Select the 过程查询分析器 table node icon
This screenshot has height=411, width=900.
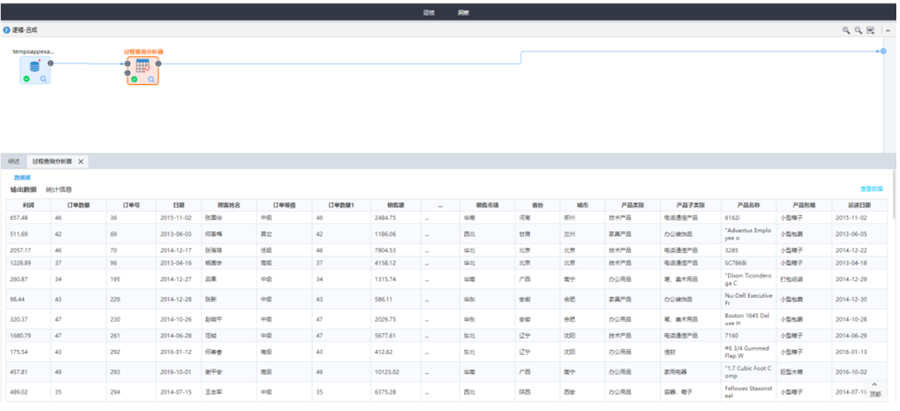point(142,67)
